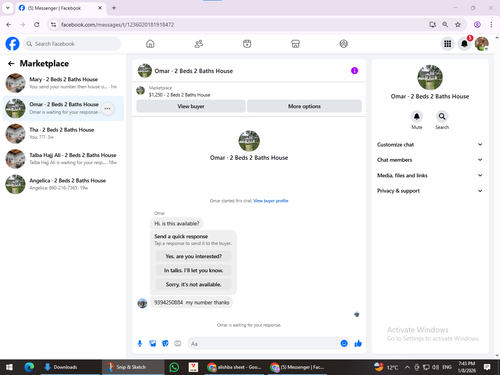Click the View buyer button
The width and height of the screenshot is (500, 375).
pyautogui.click(x=191, y=106)
